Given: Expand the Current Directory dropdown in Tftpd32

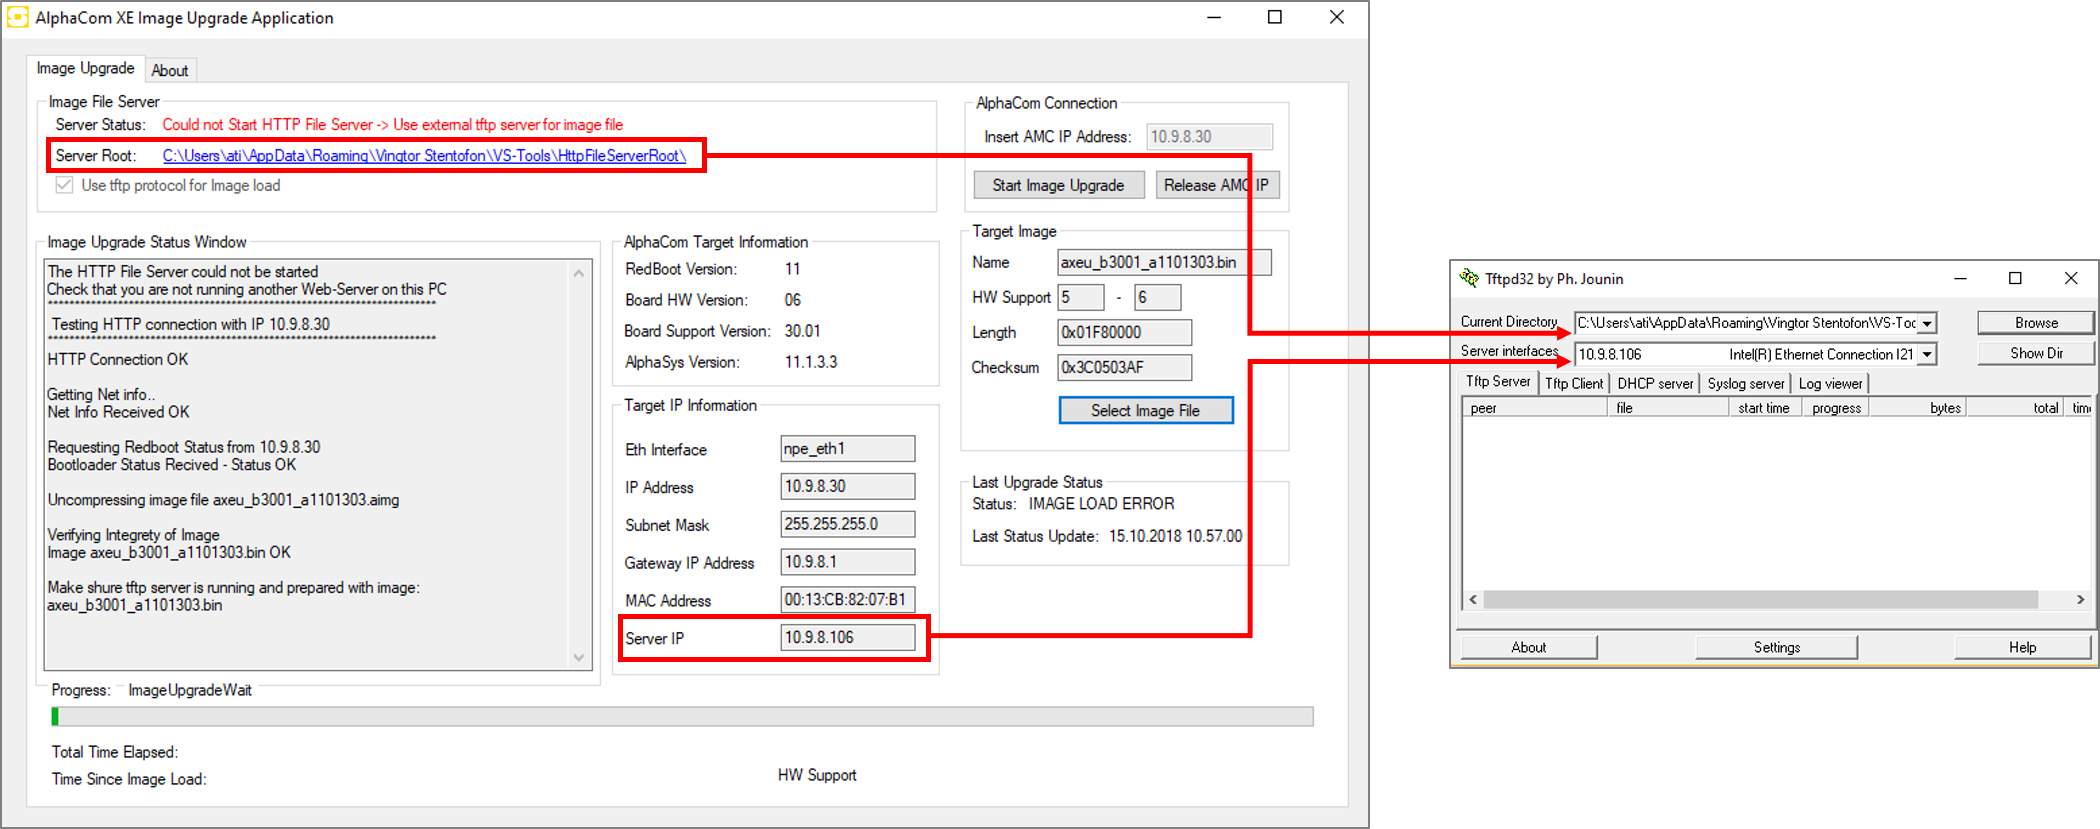Looking at the screenshot, I should (x=1926, y=323).
